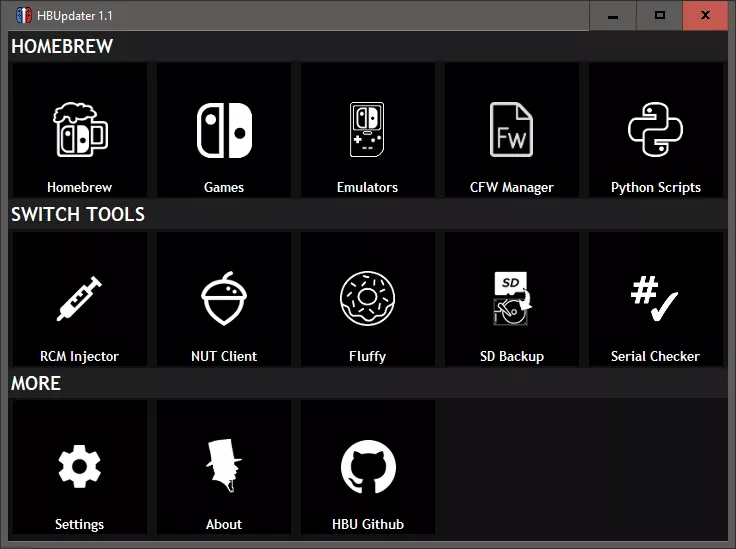Click the Games Switch console icon
Image resolution: width=736 pixels, height=549 pixels.
[x=224, y=130]
